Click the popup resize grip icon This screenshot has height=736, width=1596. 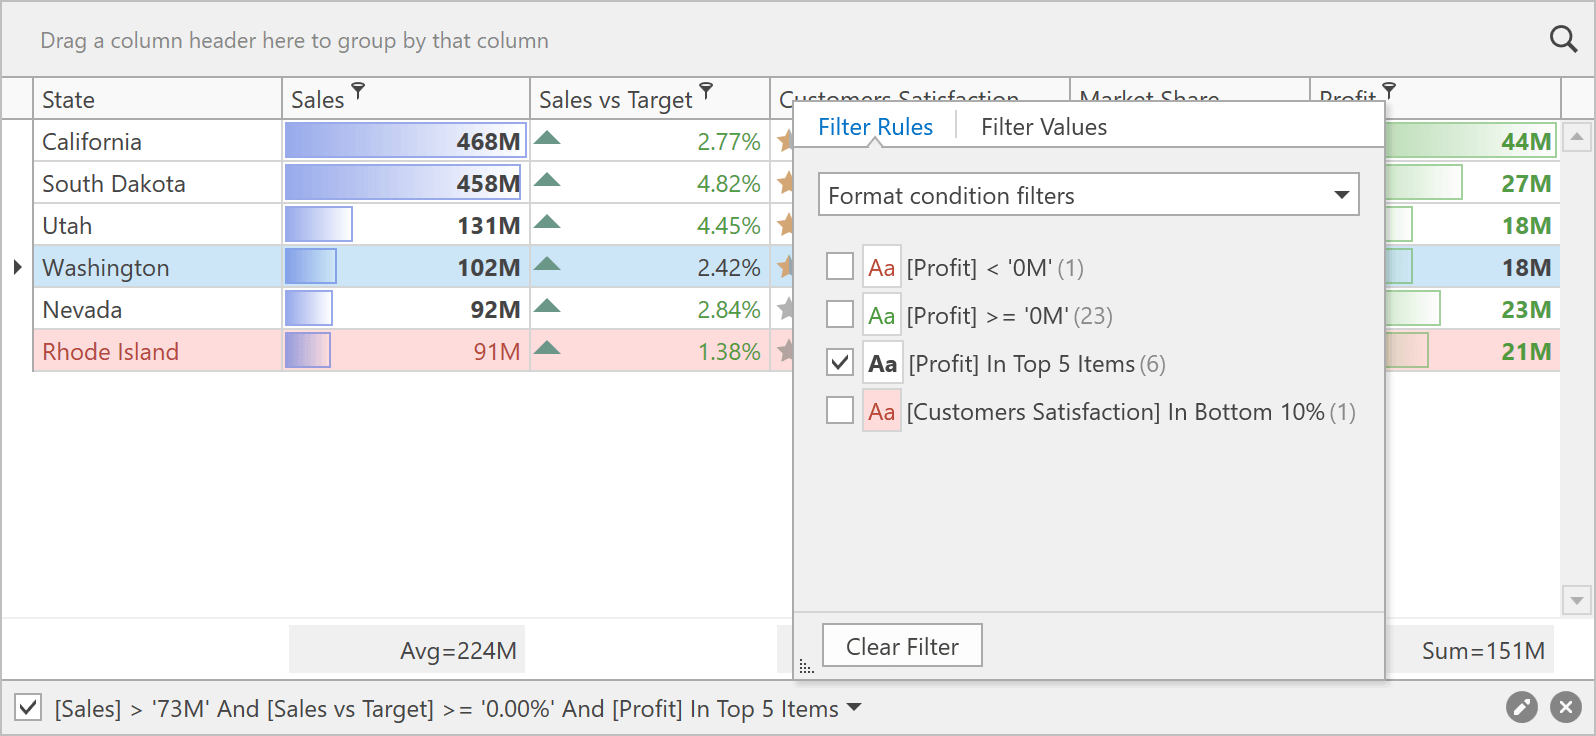pyautogui.click(x=806, y=667)
